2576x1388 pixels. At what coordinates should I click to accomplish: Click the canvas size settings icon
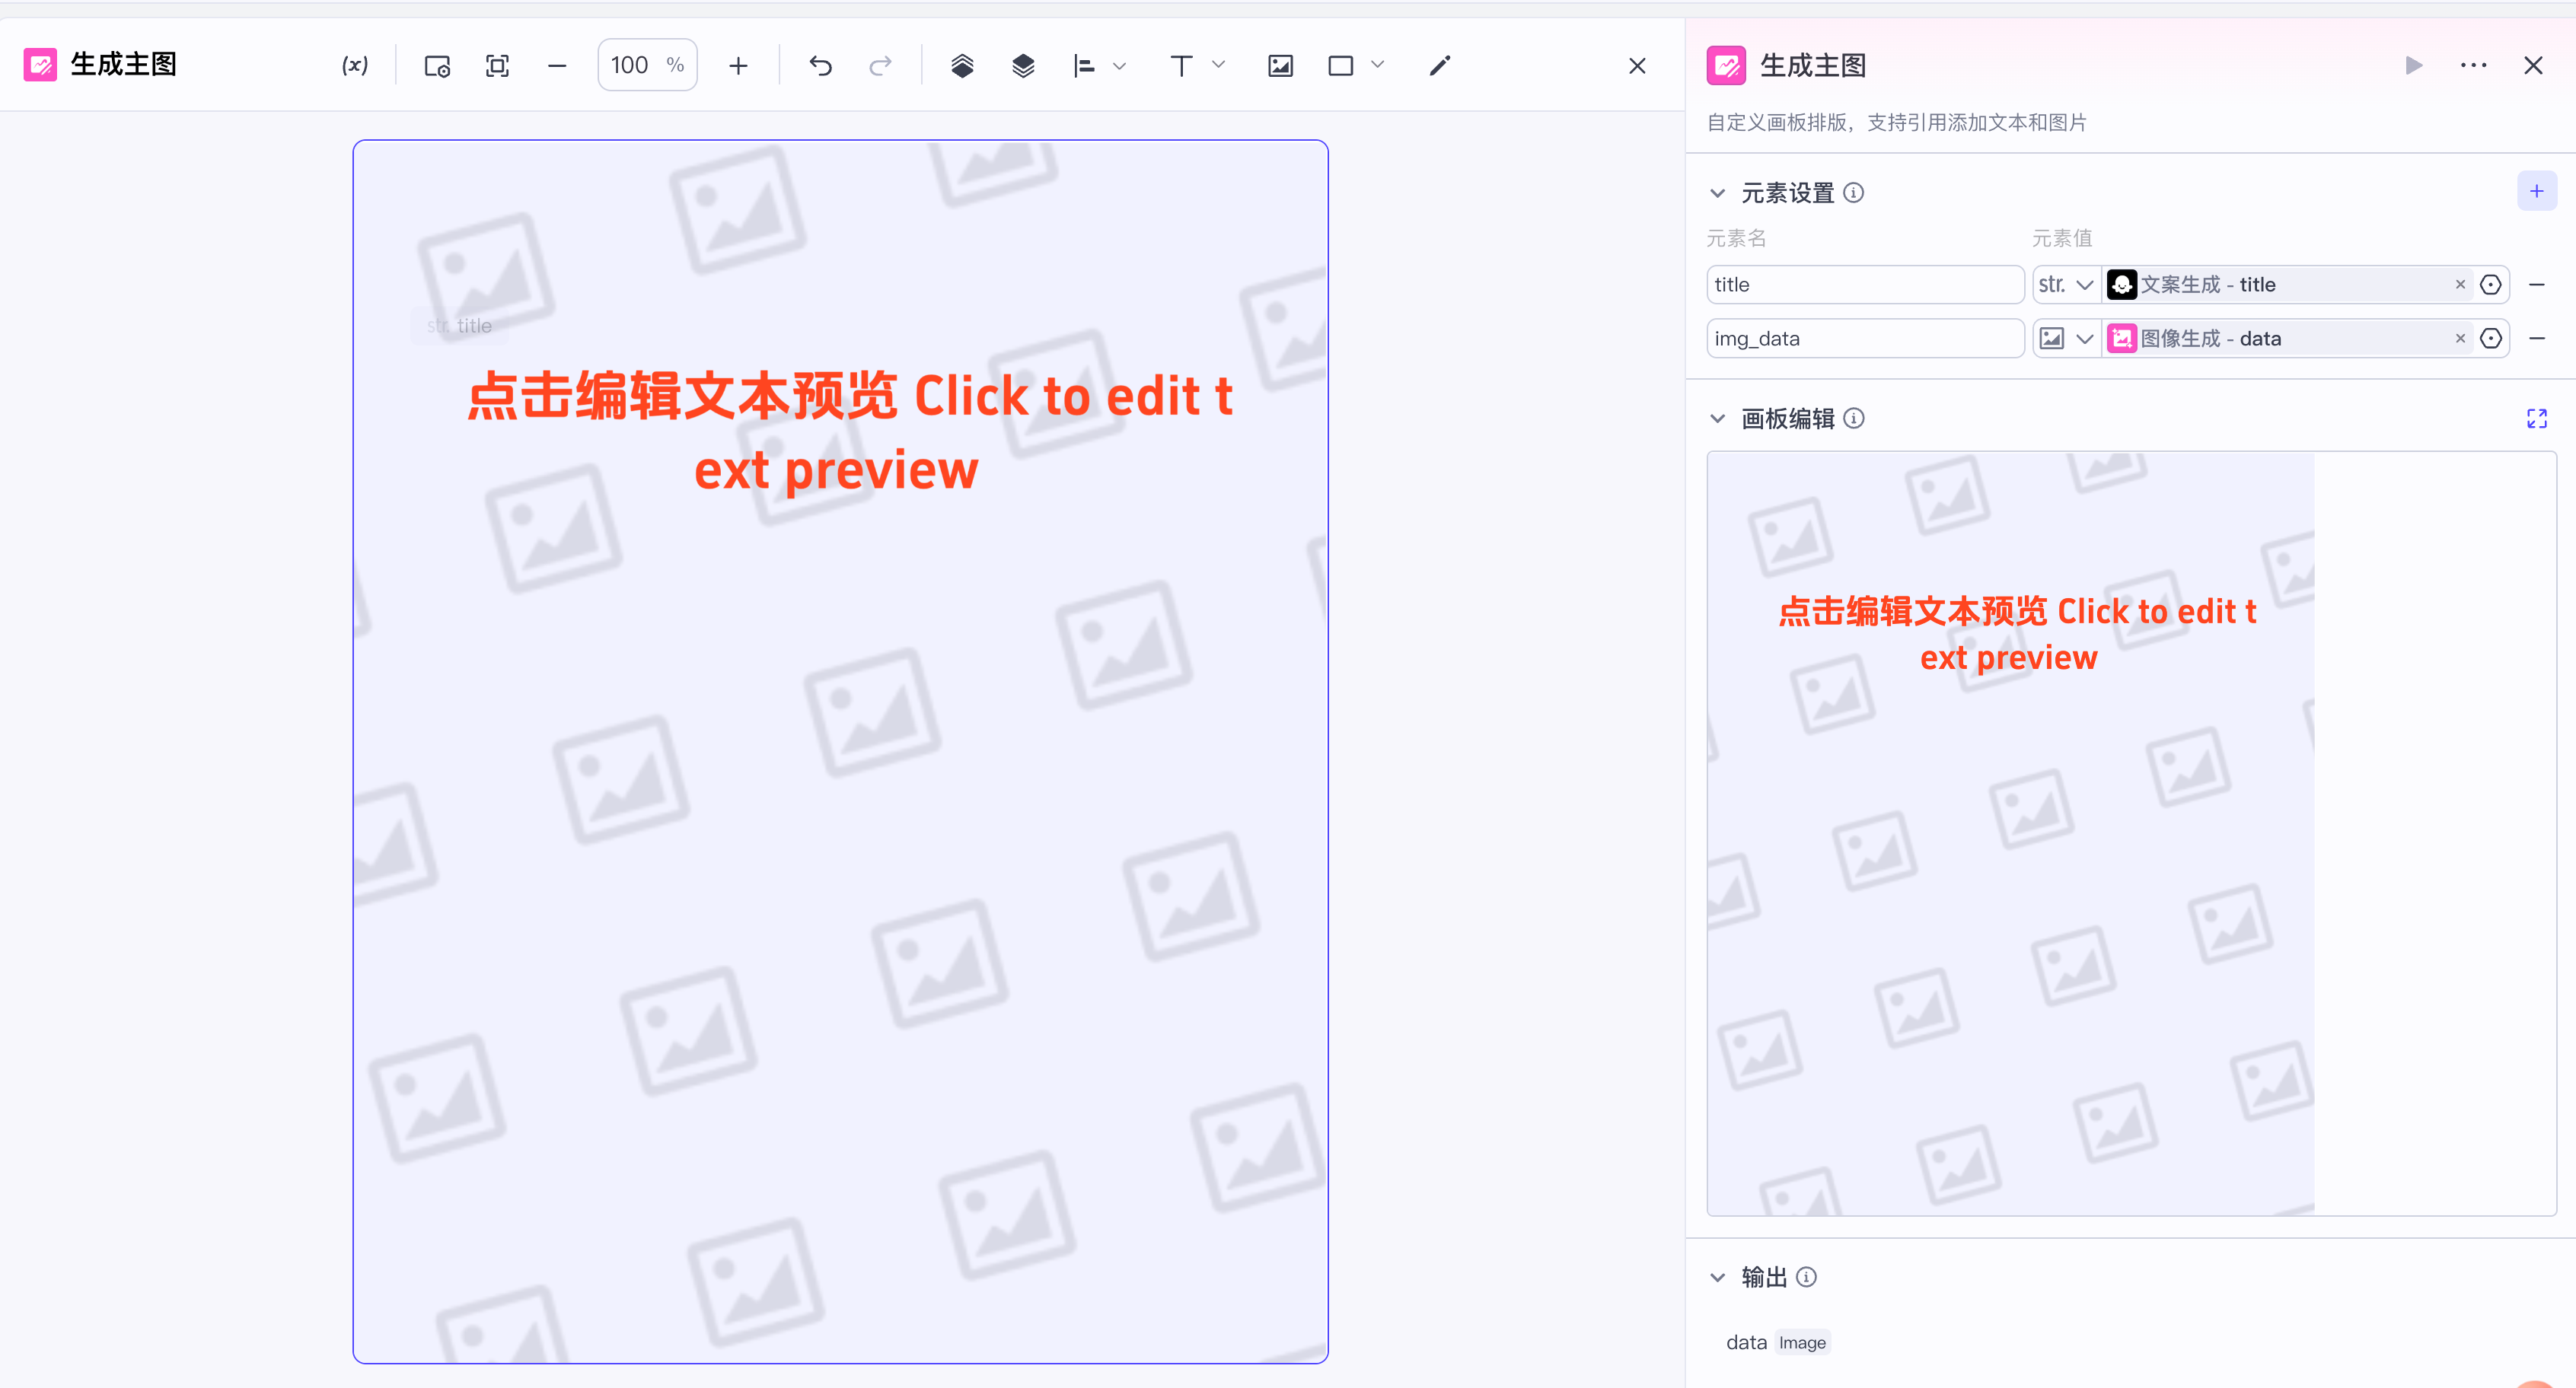tap(437, 66)
